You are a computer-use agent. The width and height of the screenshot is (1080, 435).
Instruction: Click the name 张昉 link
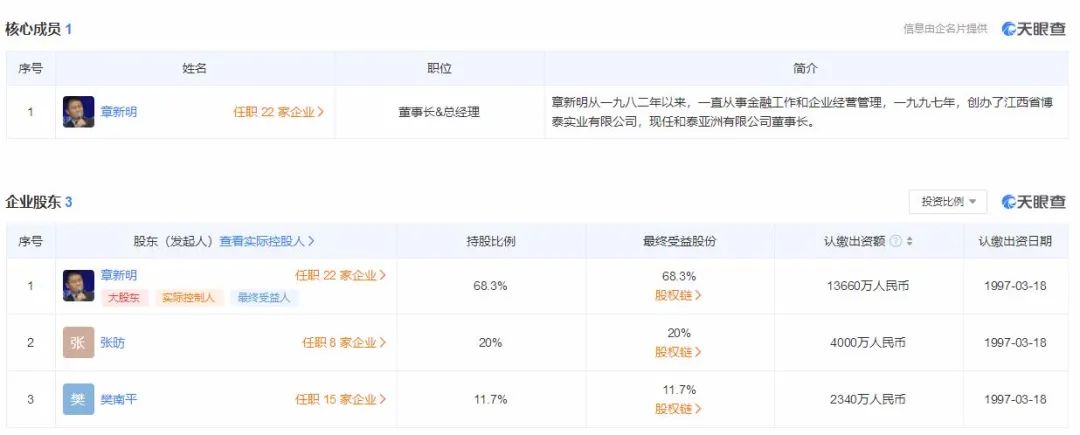(113, 343)
